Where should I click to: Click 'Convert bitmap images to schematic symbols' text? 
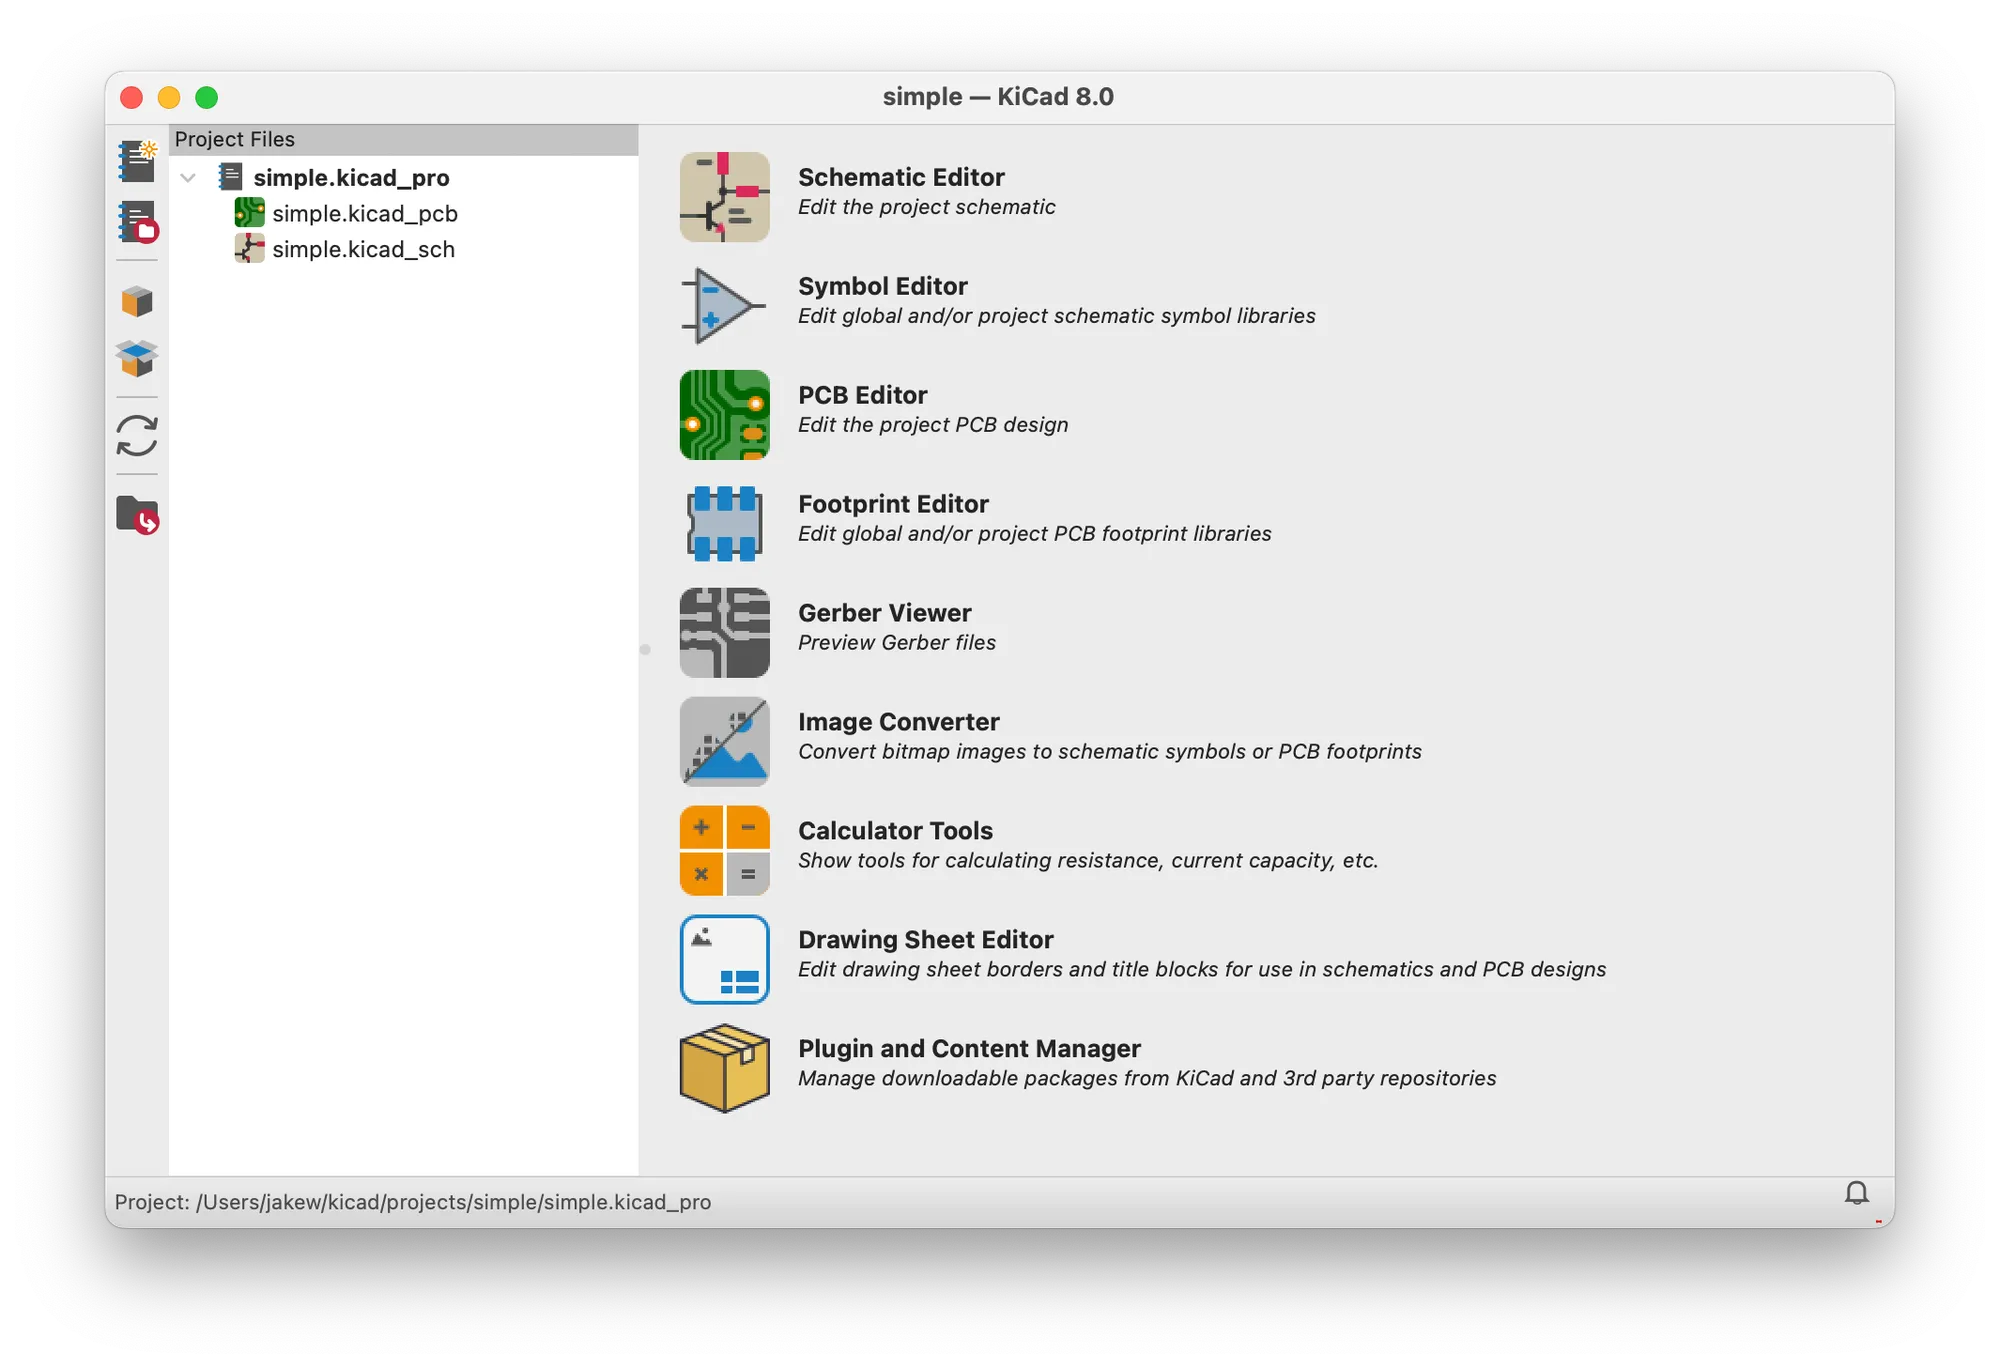pos(1109,752)
